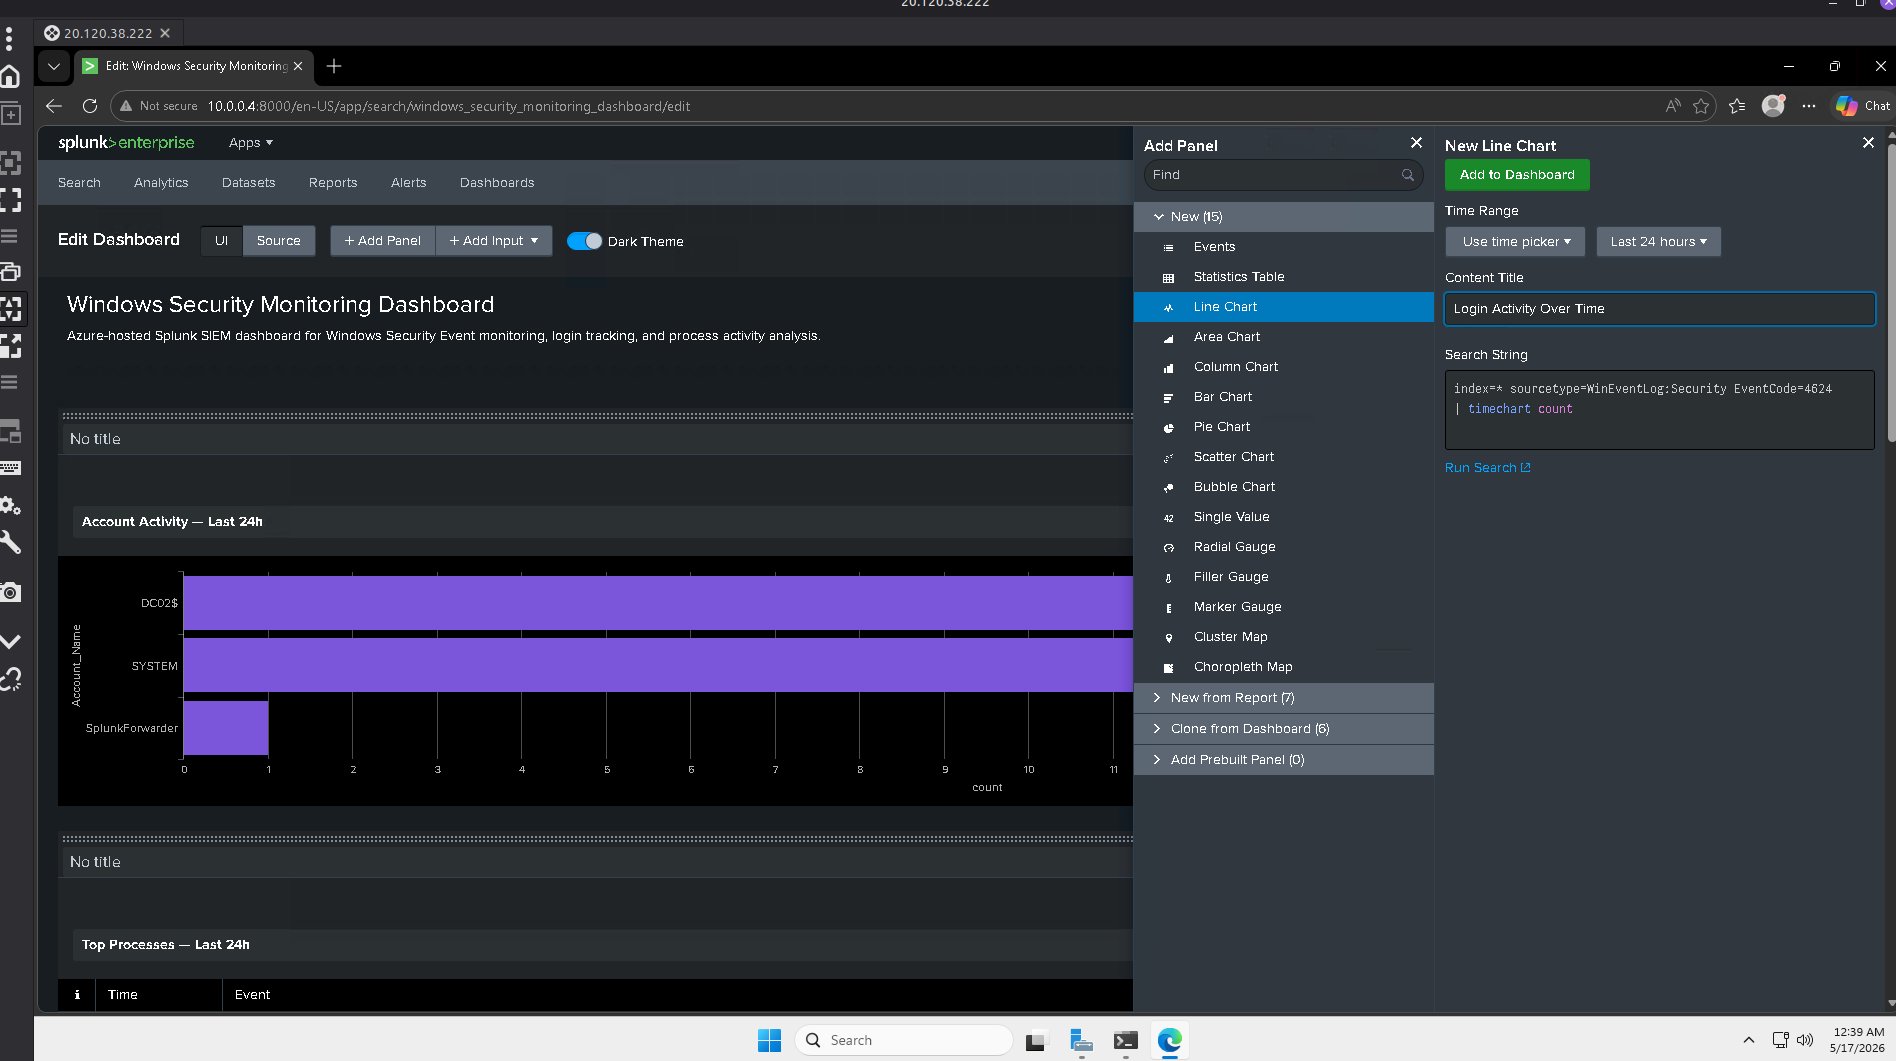Close the Add Panel sidebar

(x=1416, y=143)
